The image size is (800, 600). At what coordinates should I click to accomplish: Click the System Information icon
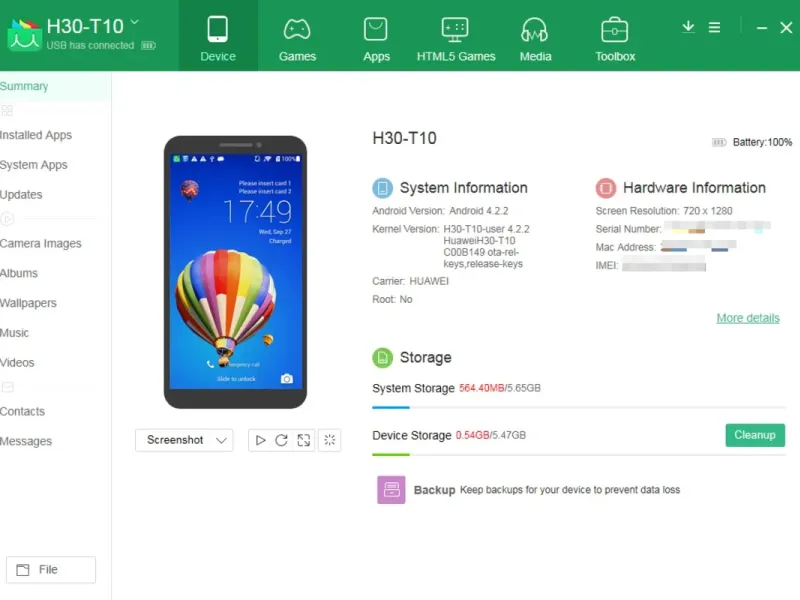383,188
